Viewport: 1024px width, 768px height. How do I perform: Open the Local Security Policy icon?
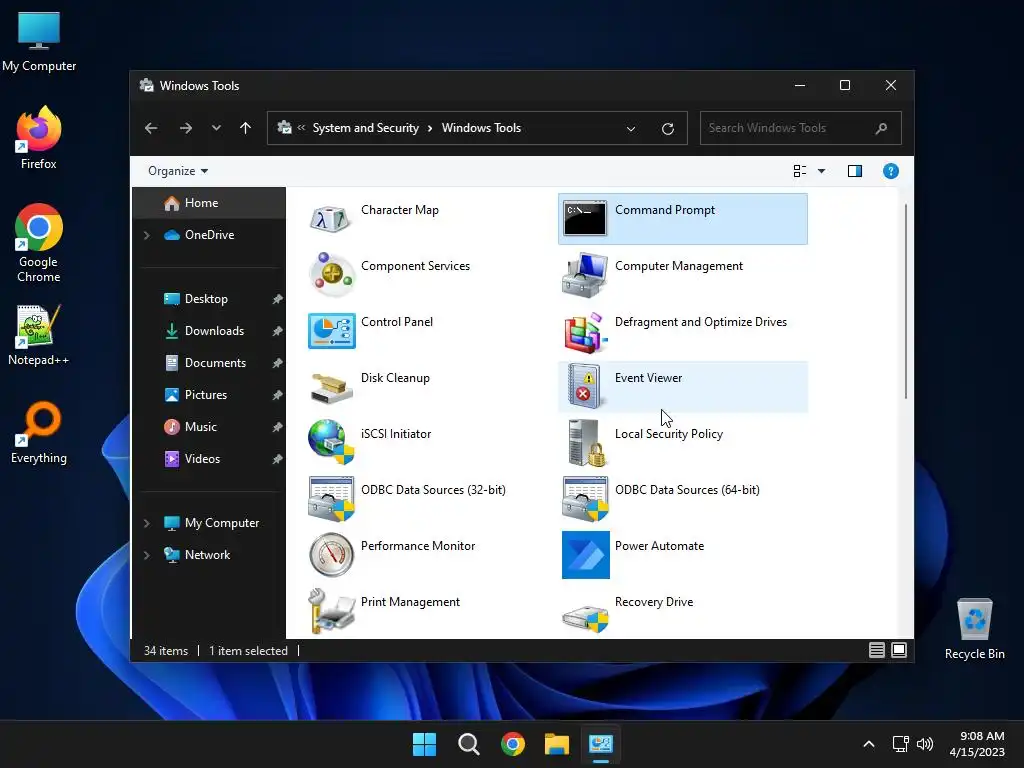tap(586, 443)
